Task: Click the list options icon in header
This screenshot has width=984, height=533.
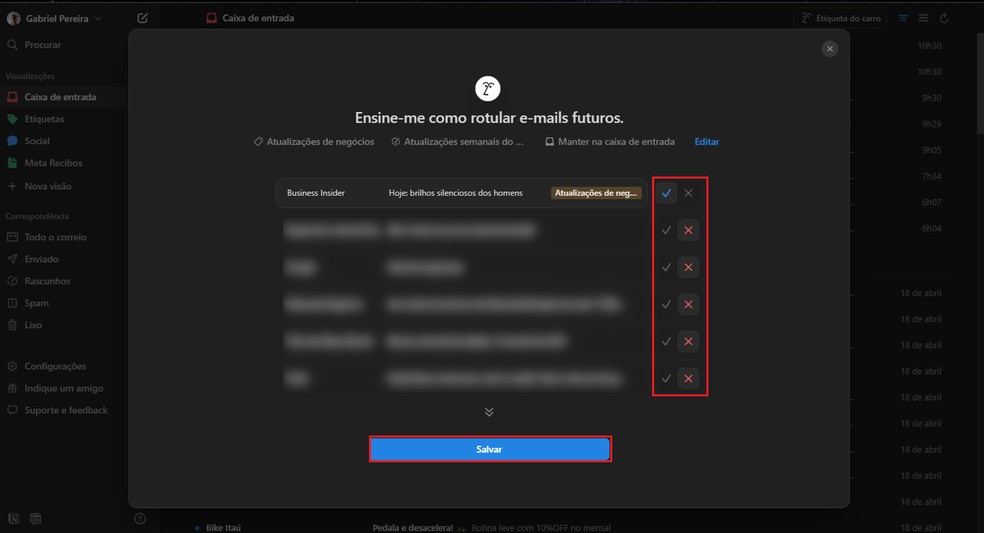Action: point(923,18)
